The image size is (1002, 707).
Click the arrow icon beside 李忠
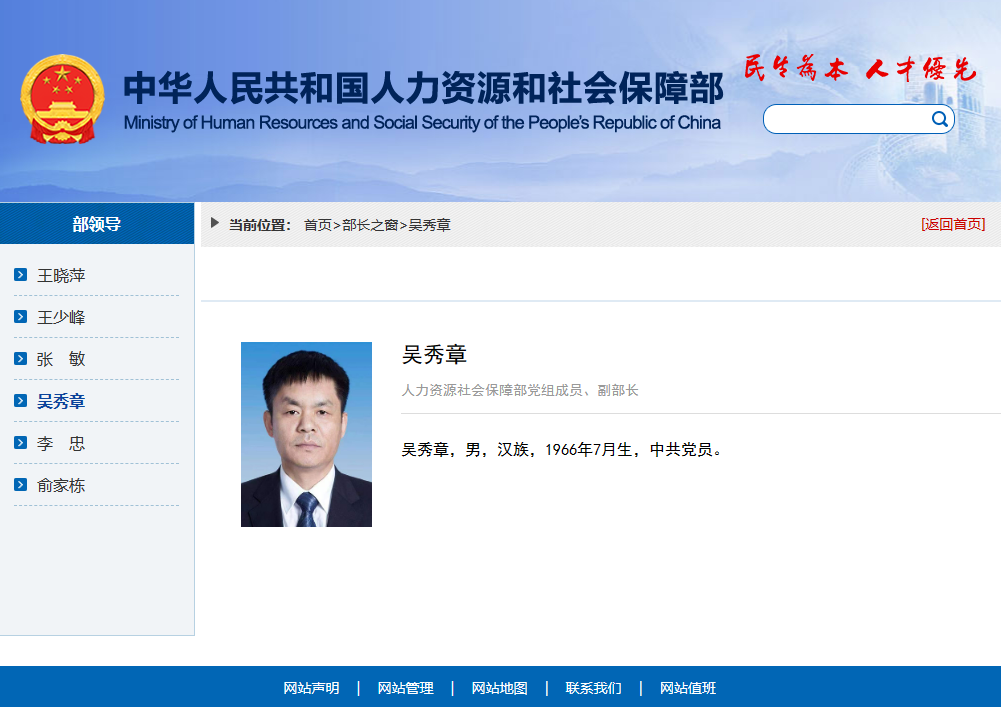(x=20, y=443)
